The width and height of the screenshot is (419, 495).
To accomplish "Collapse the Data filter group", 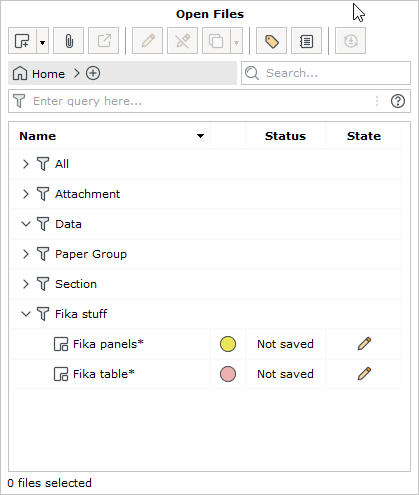I will pyautogui.click(x=26, y=224).
